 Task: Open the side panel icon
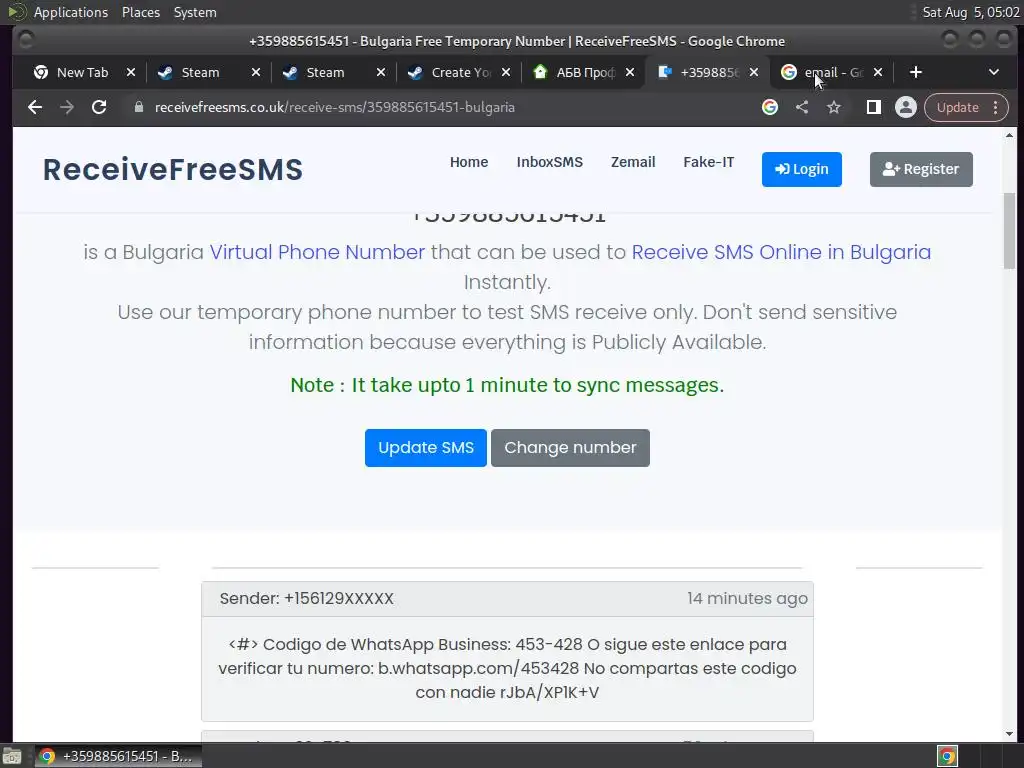point(874,107)
